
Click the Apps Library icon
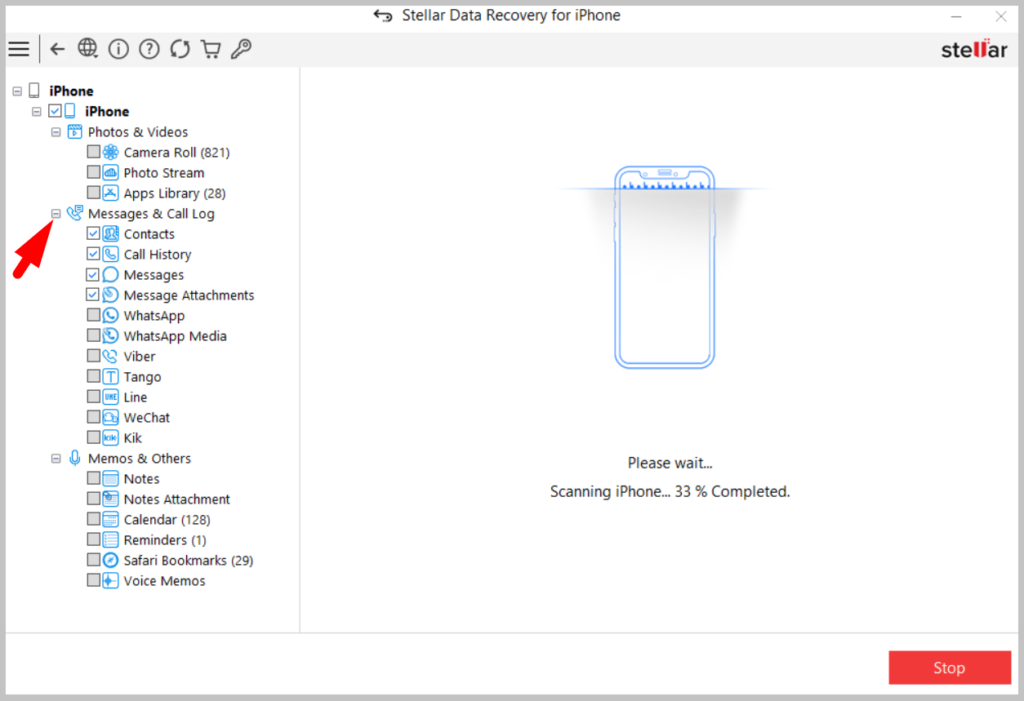[111, 193]
